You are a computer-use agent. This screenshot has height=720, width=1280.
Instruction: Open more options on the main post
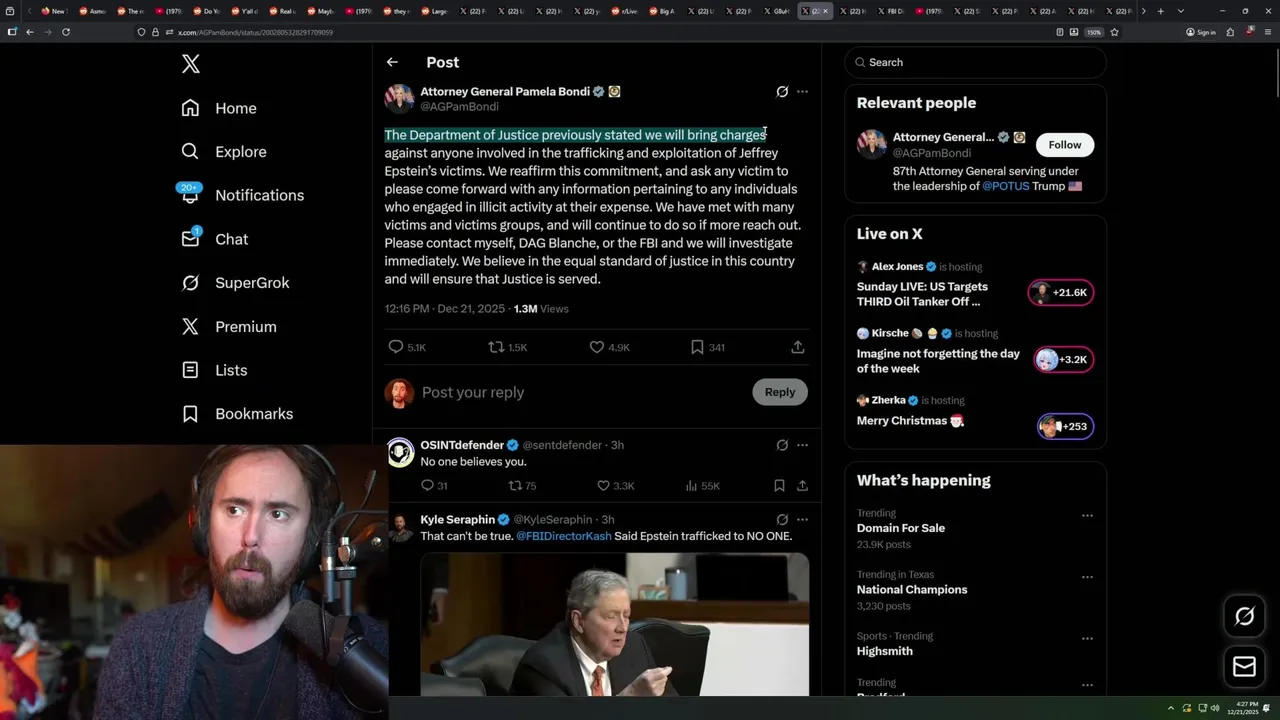pos(802,92)
